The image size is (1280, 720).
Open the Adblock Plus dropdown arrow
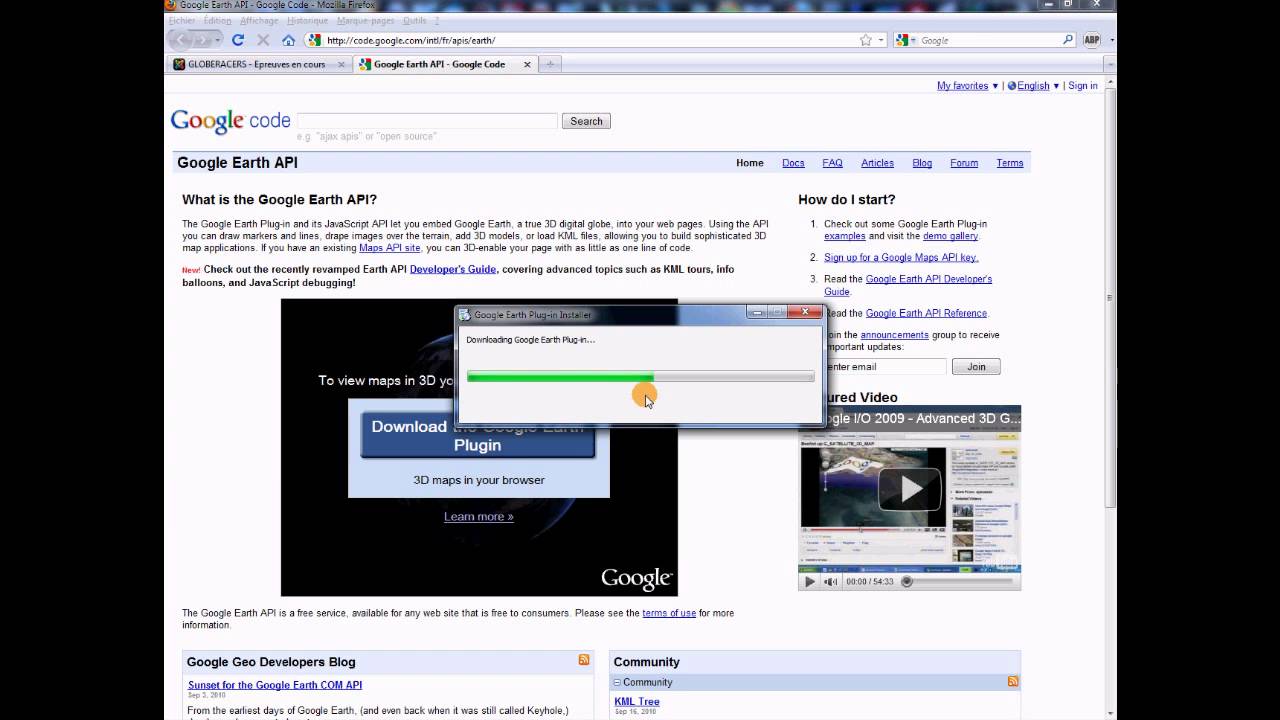[x=1112, y=41]
